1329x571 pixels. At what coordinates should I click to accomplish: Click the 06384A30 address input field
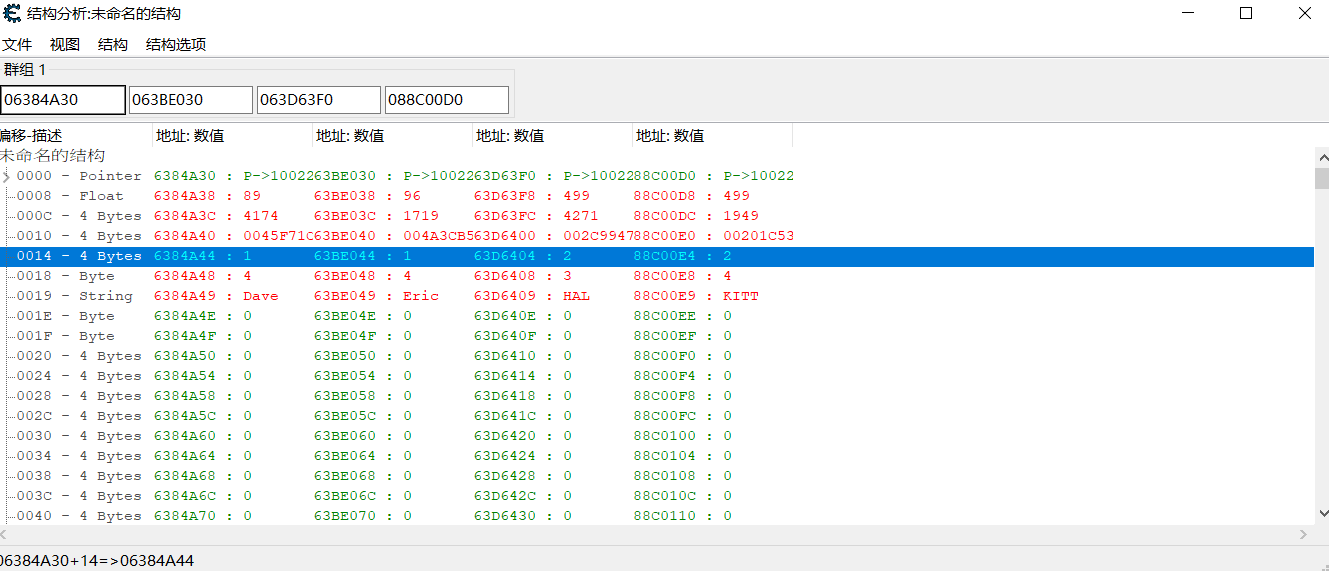click(63, 100)
